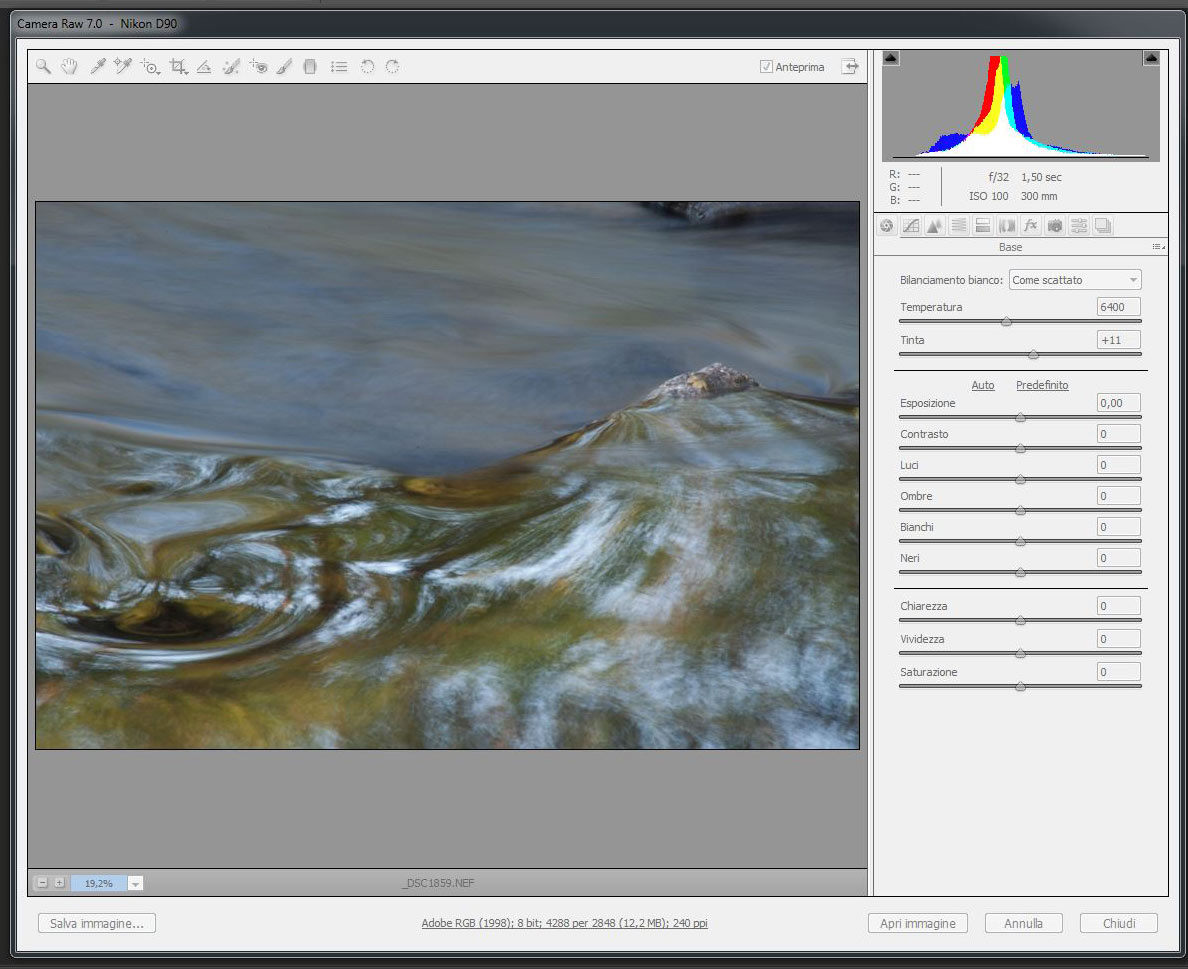The image size is (1188, 969).
Task: Select the Adjustment Brush tool
Action: pos(284,67)
